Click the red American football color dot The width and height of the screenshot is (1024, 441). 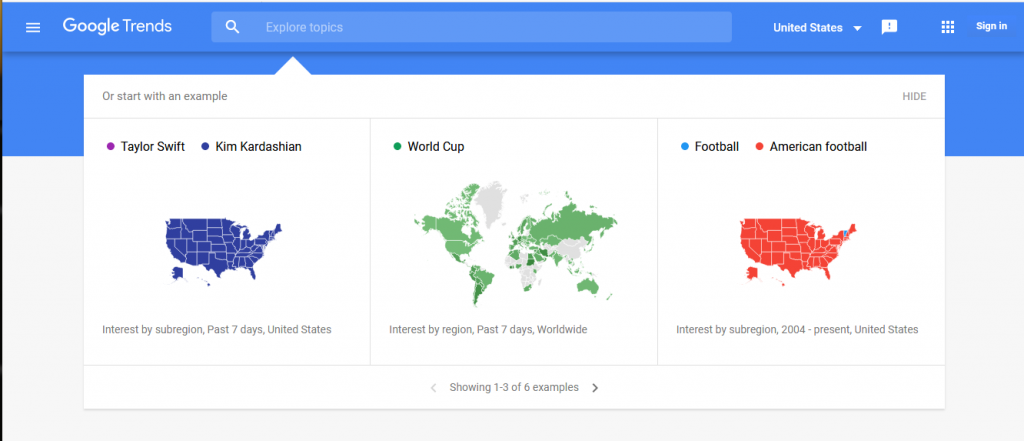pyautogui.click(x=760, y=147)
